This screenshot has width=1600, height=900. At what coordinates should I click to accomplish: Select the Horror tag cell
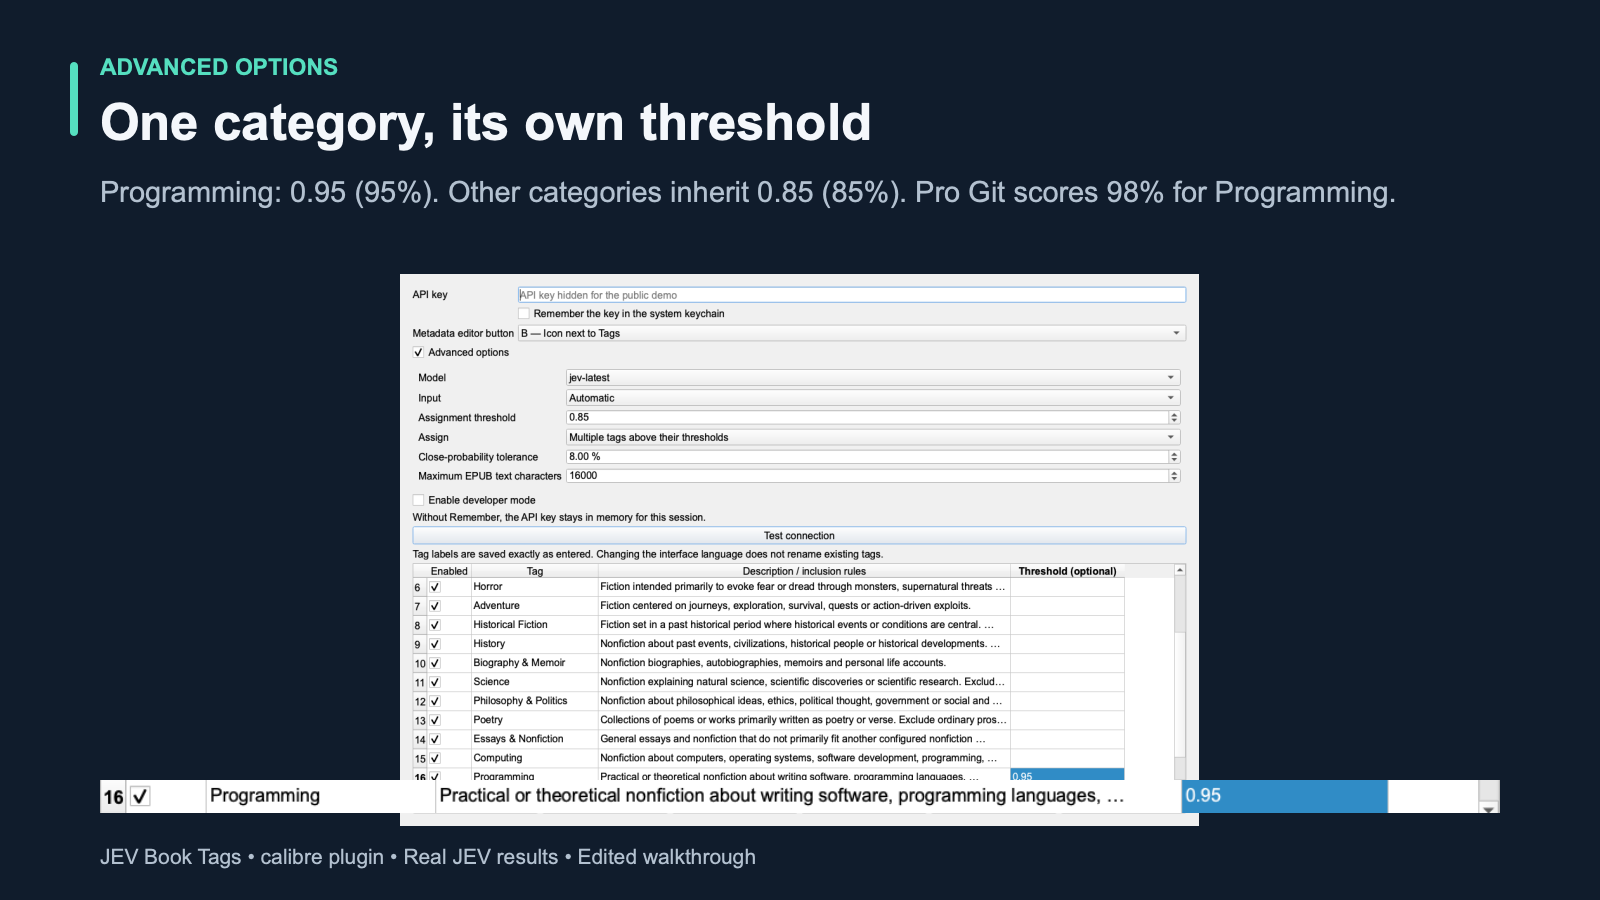(534, 587)
